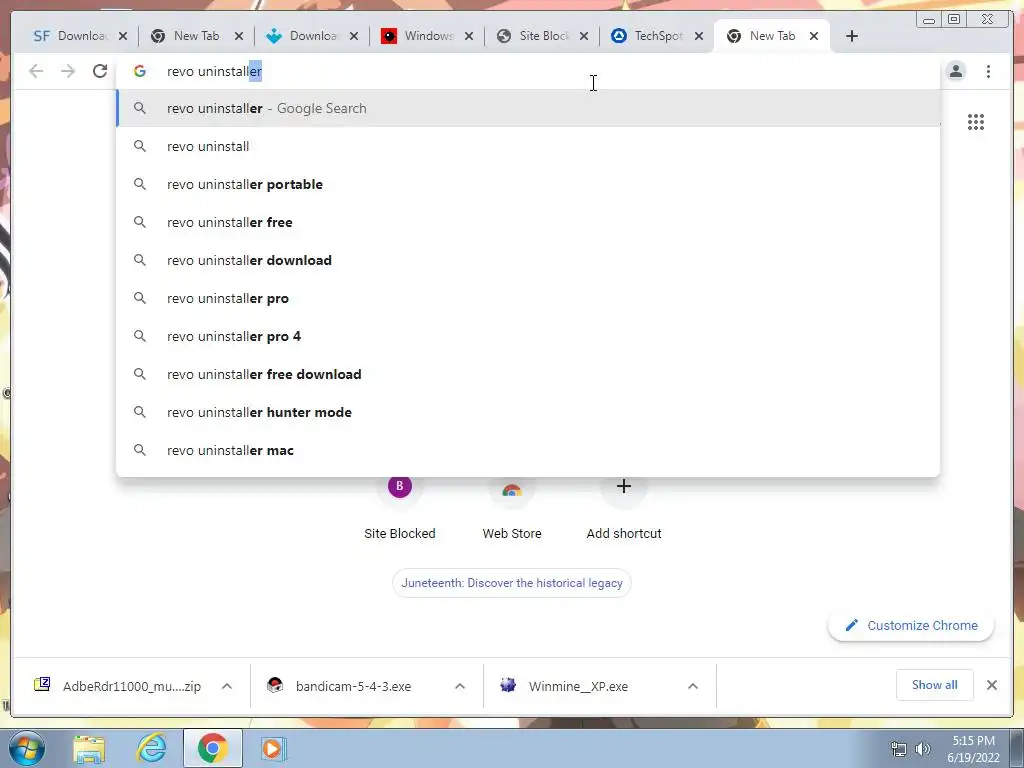Viewport: 1024px width, 768px height.
Task: Close the downloads bar
Action: (x=991, y=685)
